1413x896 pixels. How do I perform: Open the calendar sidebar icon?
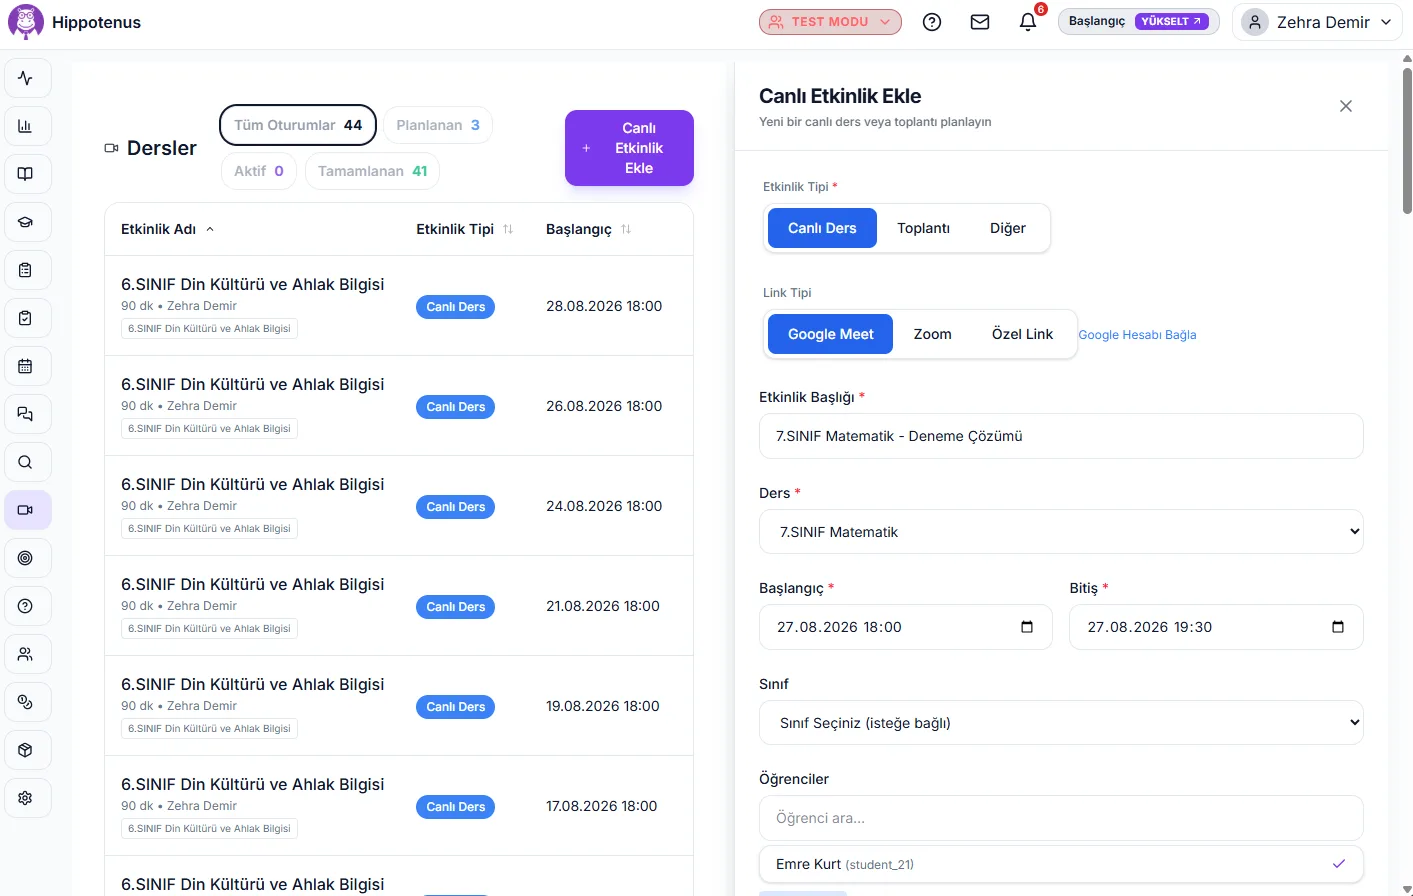point(26,366)
